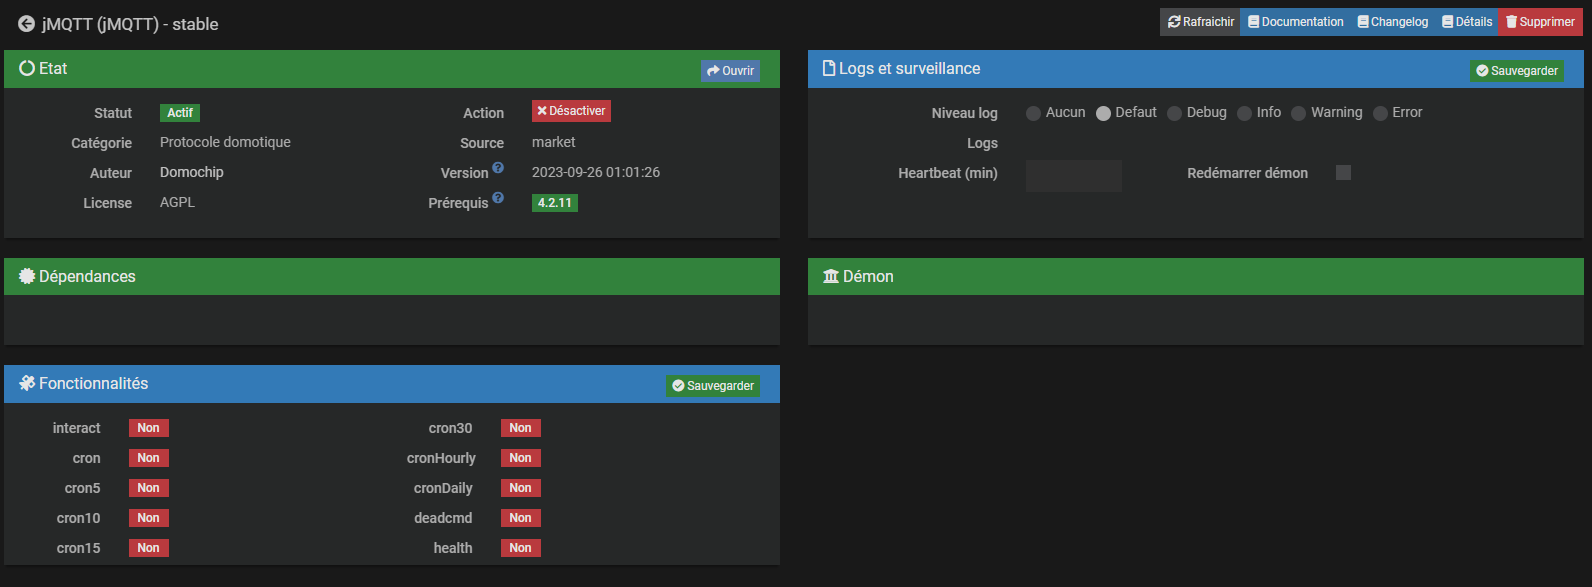Select the Info log level
The width and height of the screenshot is (1592, 587).
pyautogui.click(x=1245, y=114)
